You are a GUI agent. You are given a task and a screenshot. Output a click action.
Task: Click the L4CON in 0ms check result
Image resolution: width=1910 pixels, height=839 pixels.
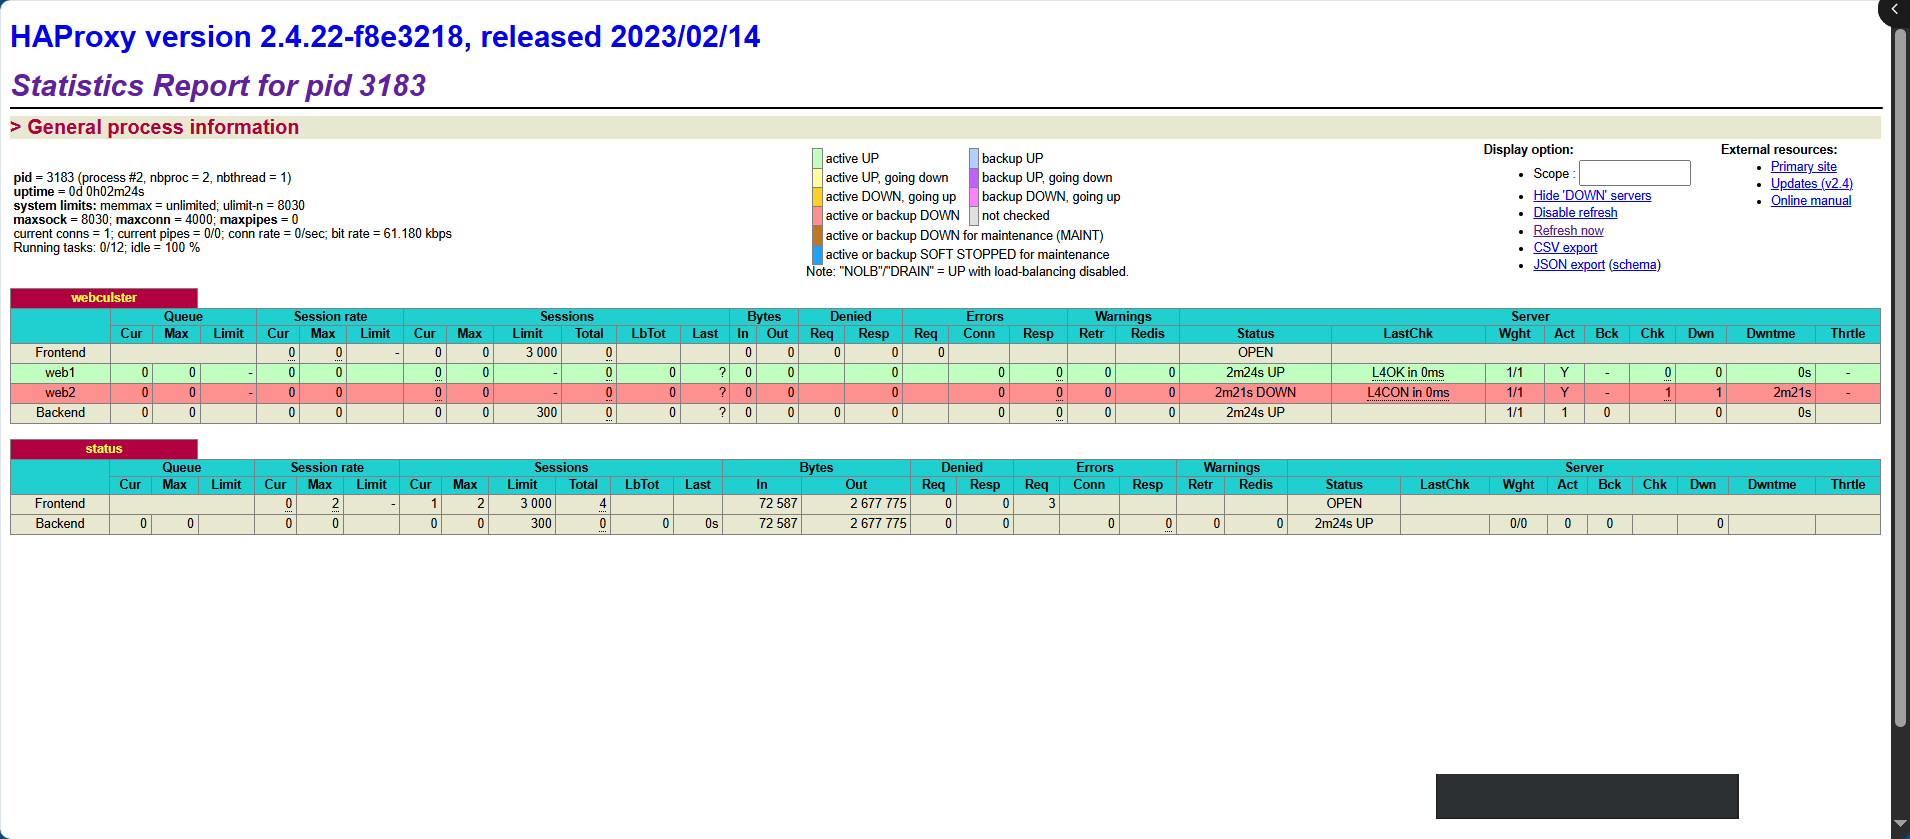pos(1408,393)
